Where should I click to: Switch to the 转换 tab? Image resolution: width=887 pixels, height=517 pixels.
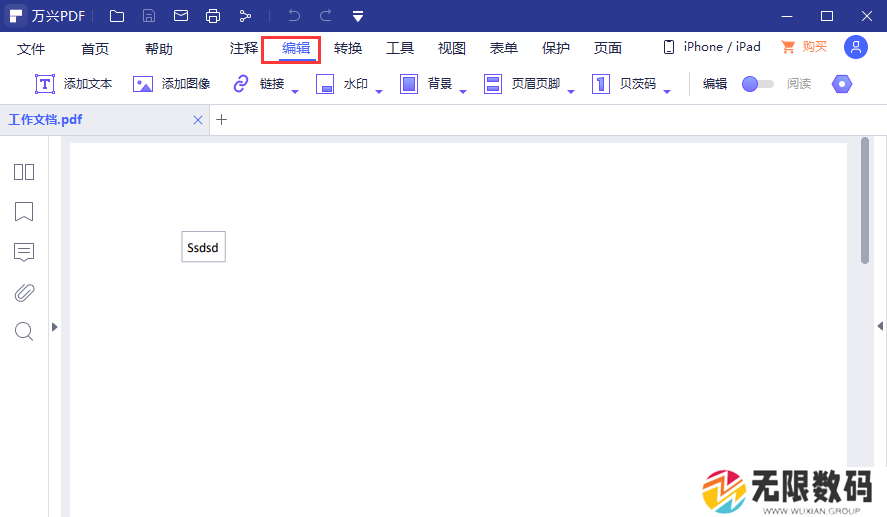point(348,48)
